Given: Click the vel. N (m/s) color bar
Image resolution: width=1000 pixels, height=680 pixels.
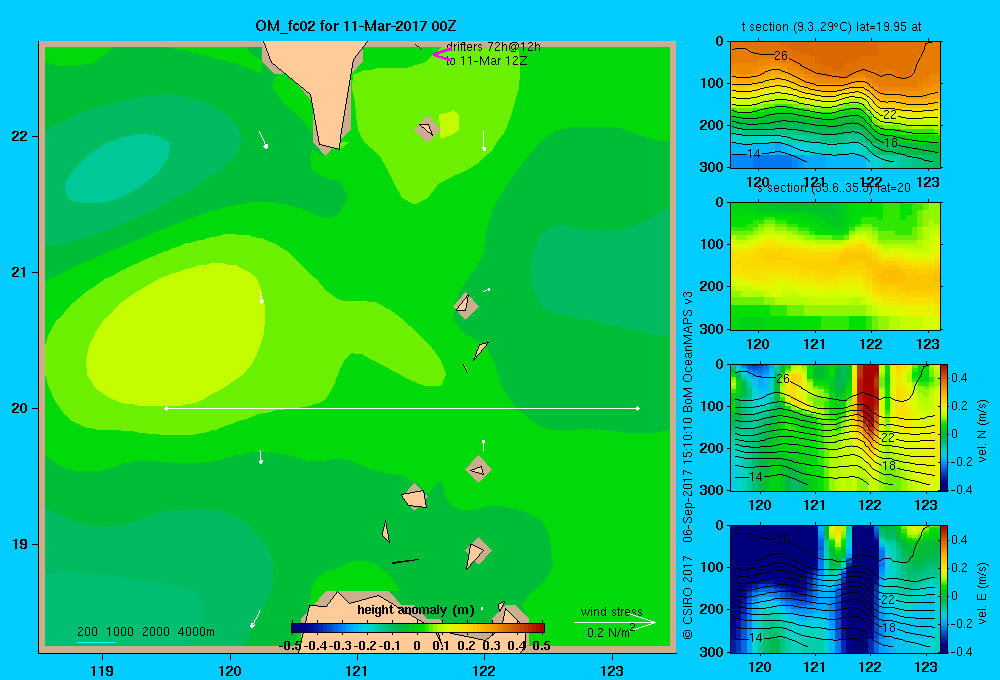Looking at the screenshot, I should pyautogui.click(x=945, y=427).
